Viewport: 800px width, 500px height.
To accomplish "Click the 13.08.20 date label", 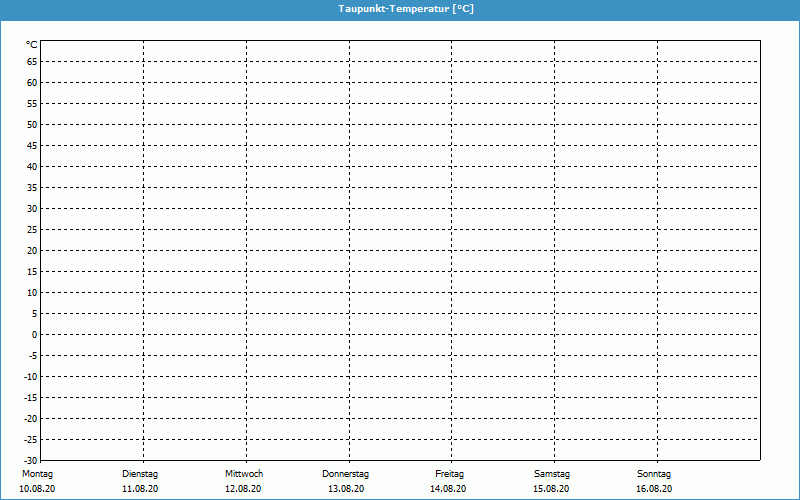I will 346,489.
